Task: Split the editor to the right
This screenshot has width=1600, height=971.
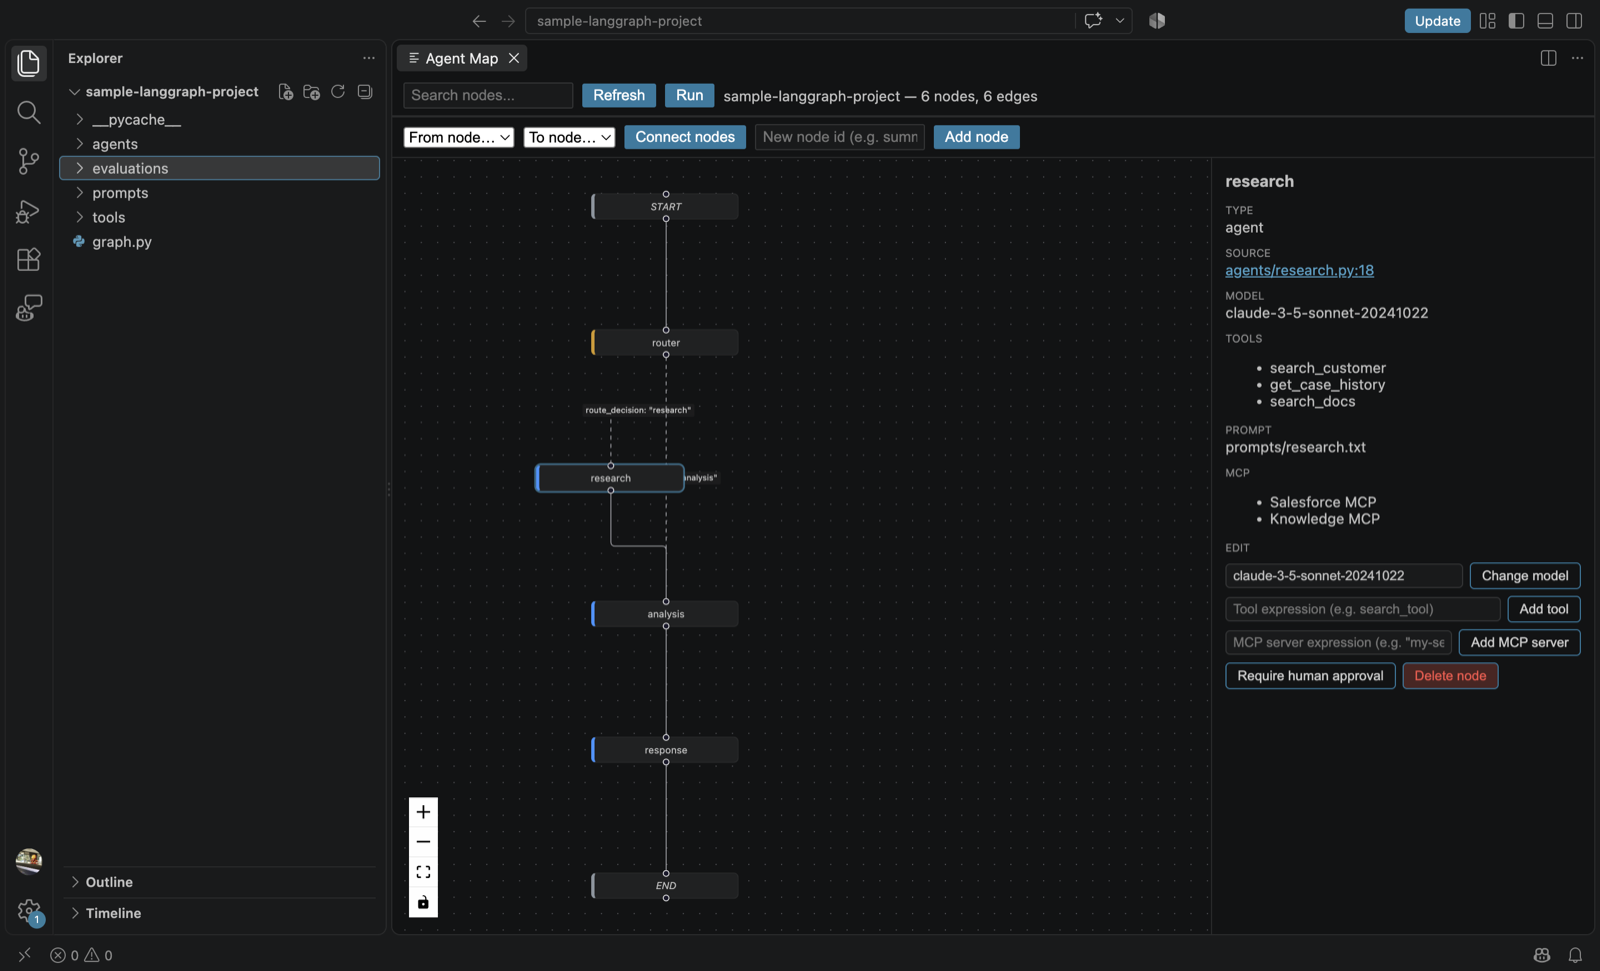Action: tap(1548, 58)
